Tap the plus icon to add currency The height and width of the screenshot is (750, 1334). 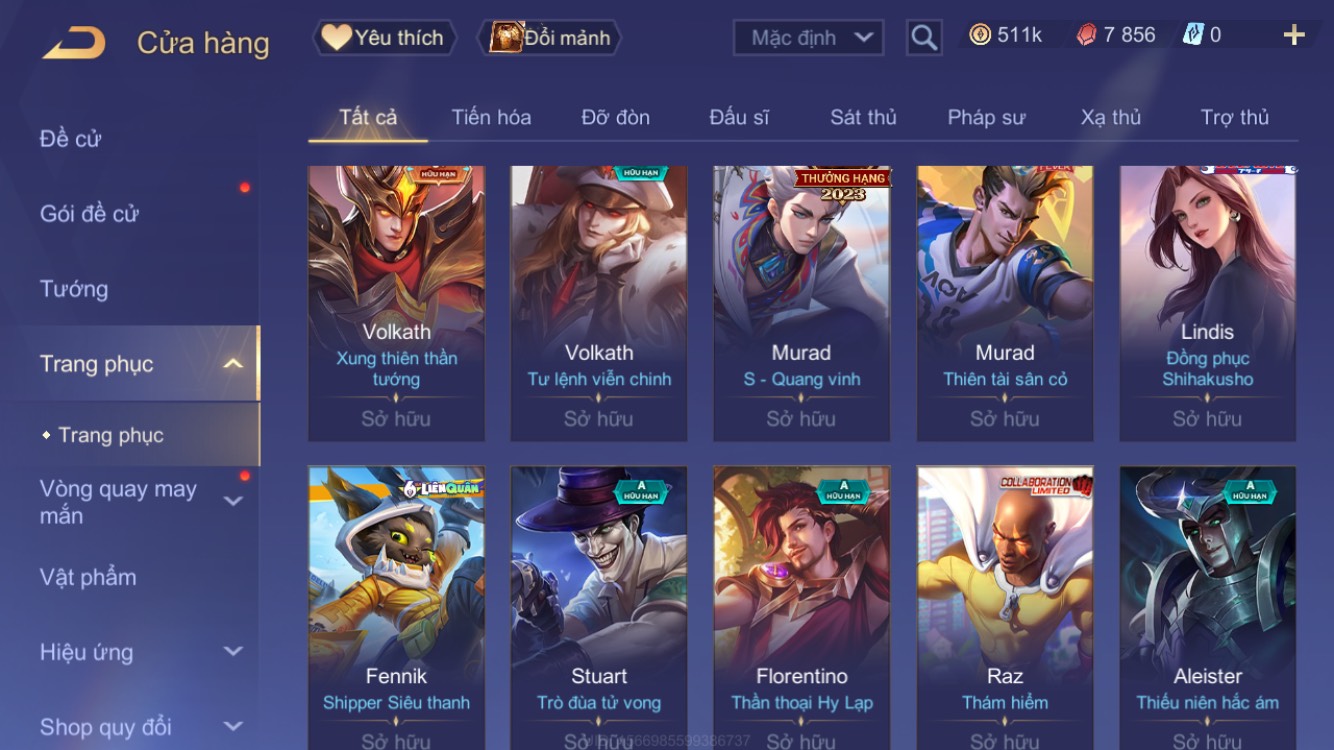1294,36
